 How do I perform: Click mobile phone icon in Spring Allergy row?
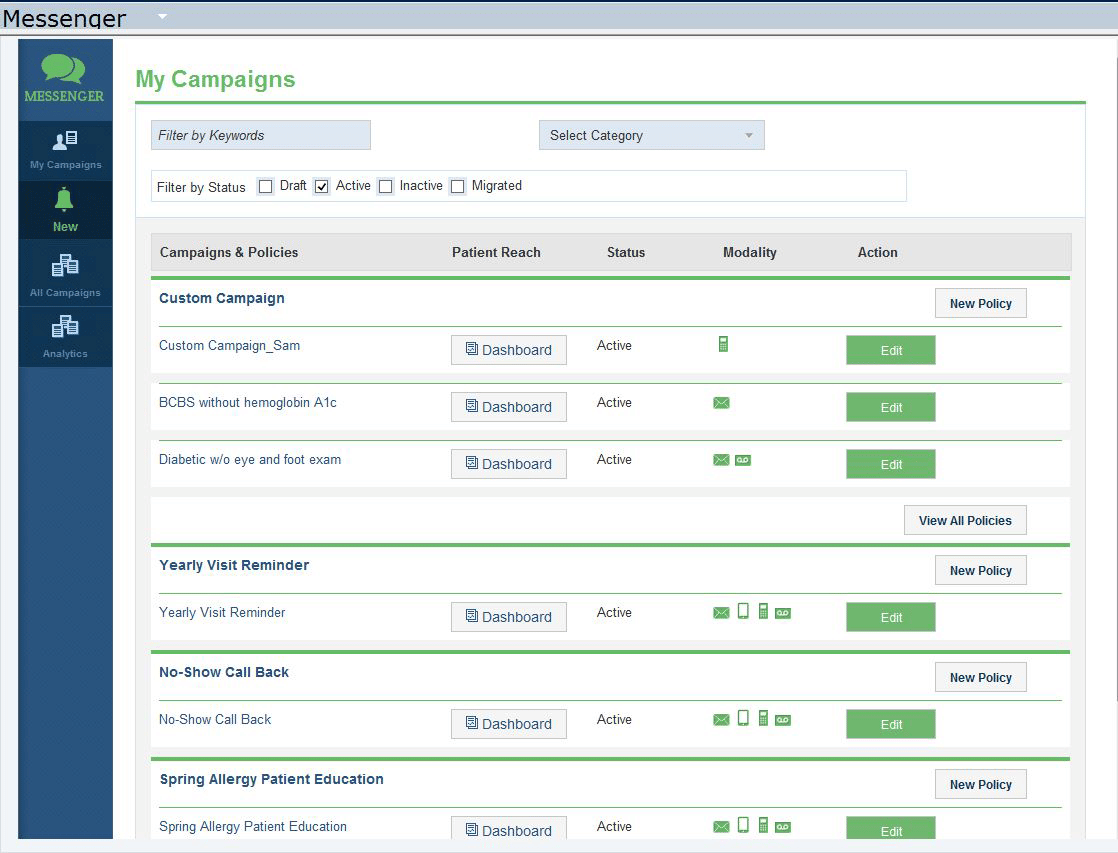click(x=743, y=825)
